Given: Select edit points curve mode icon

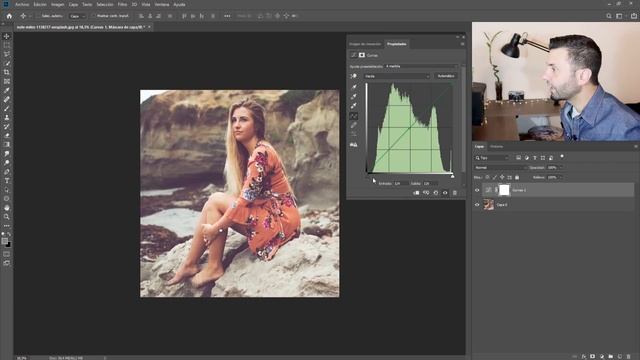Looking at the screenshot, I should coord(354,116).
